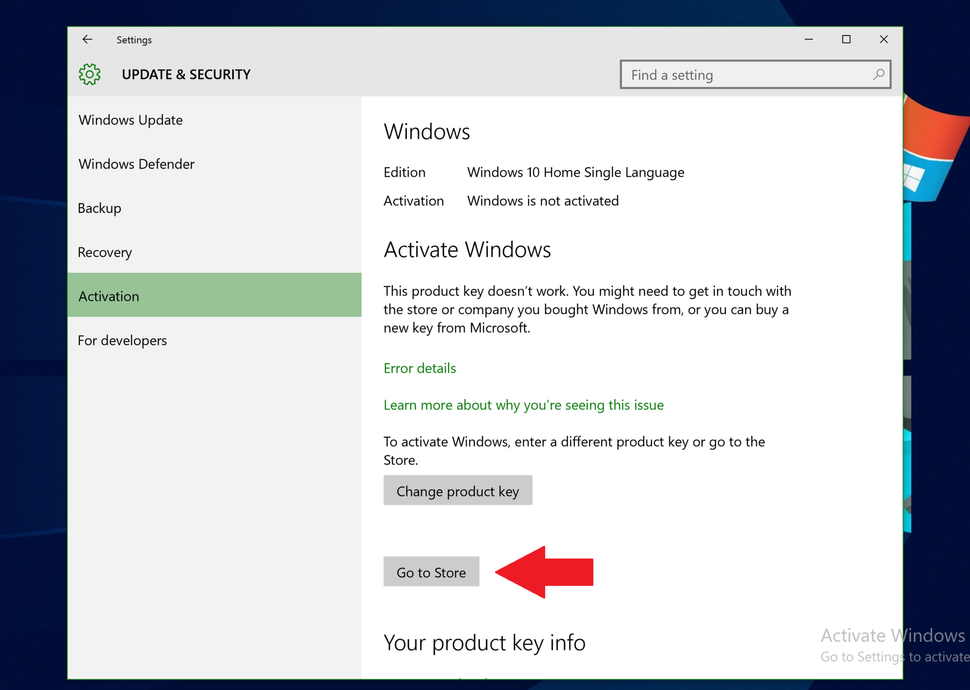
Task: Click the search magnifier icon
Action: [x=878, y=74]
